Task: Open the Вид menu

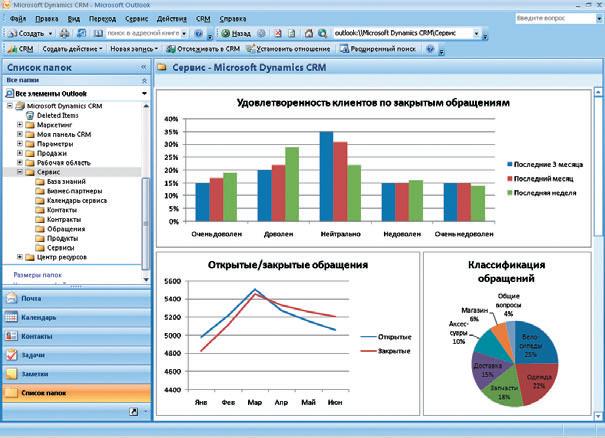Action: [x=74, y=19]
